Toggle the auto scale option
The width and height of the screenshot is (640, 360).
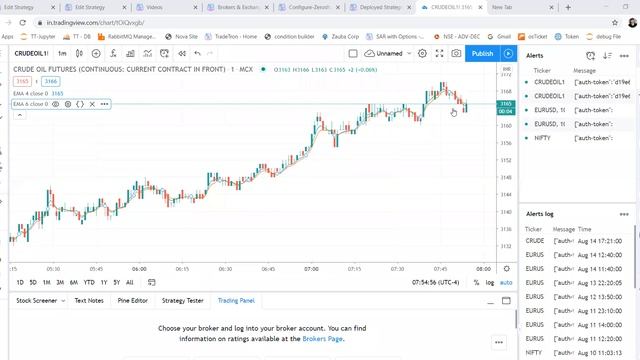pyautogui.click(x=506, y=282)
